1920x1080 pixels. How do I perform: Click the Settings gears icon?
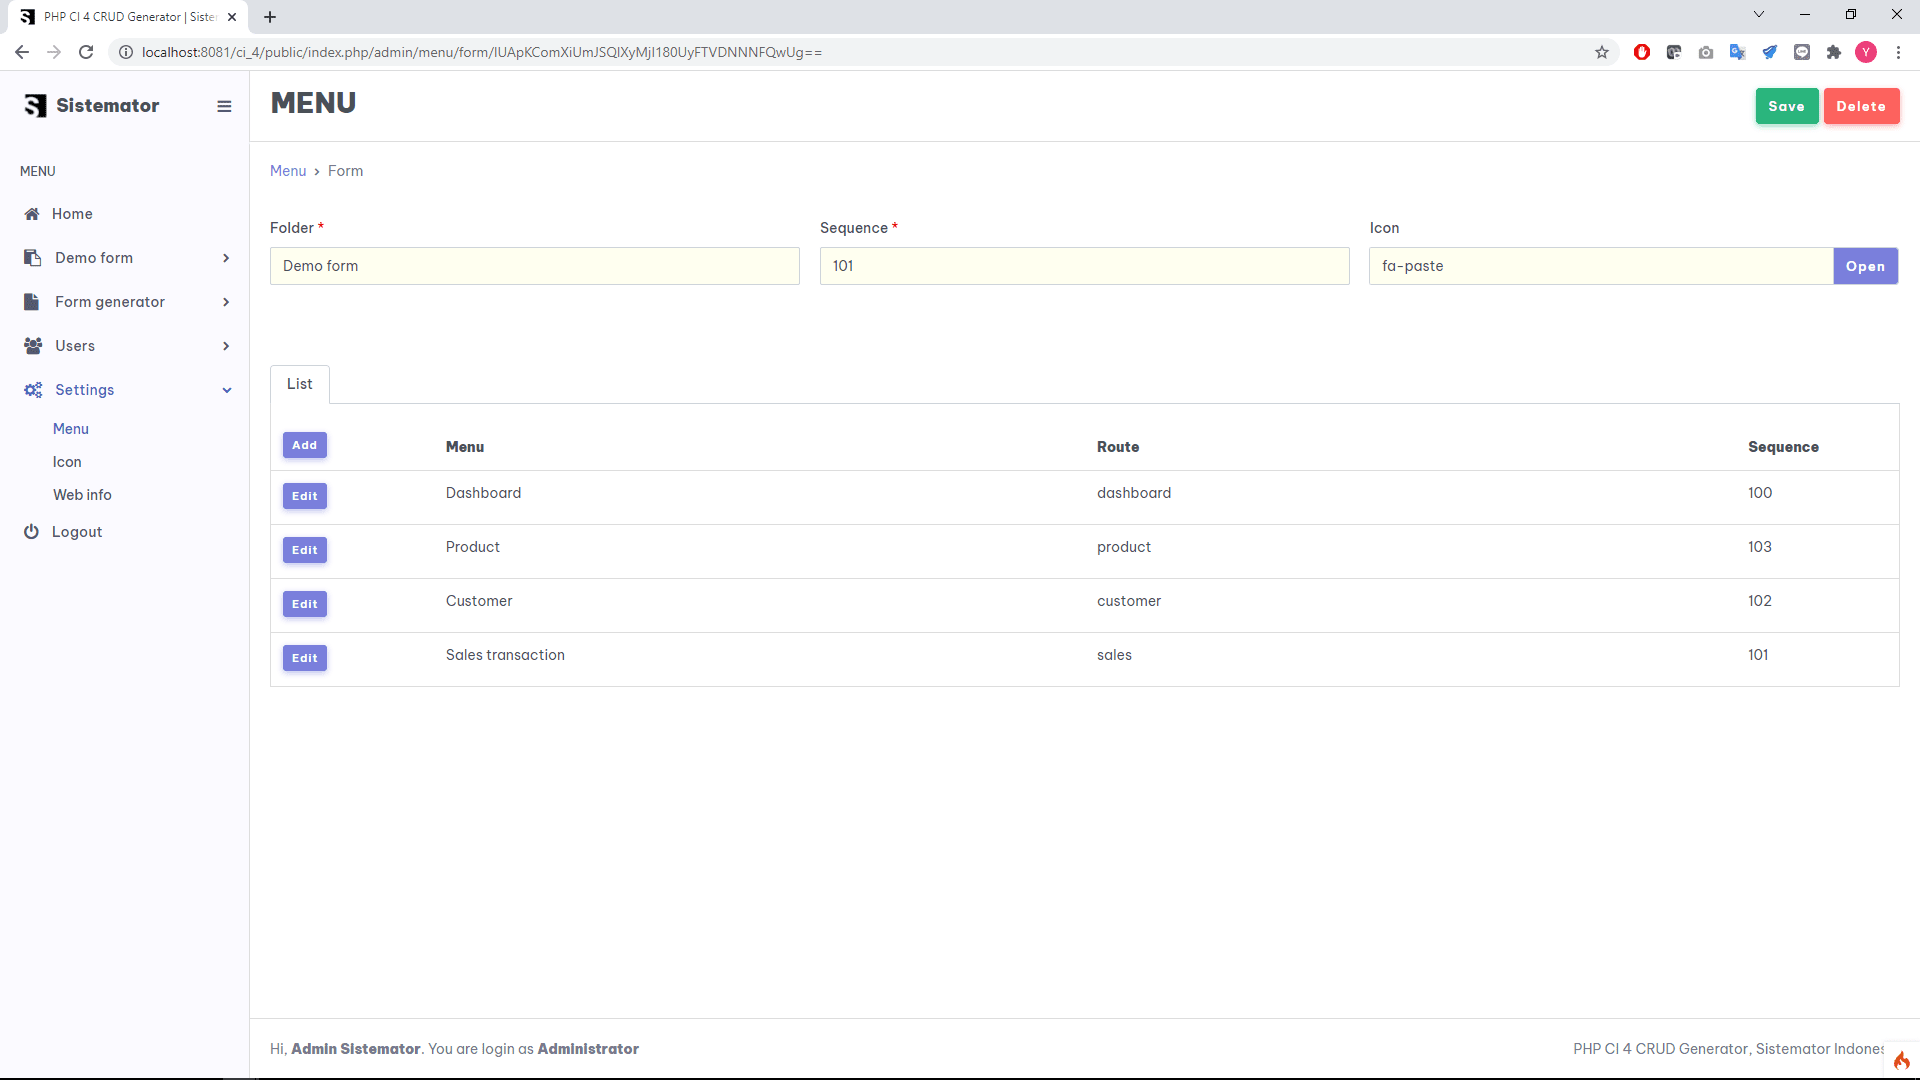click(x=33, y=390)
